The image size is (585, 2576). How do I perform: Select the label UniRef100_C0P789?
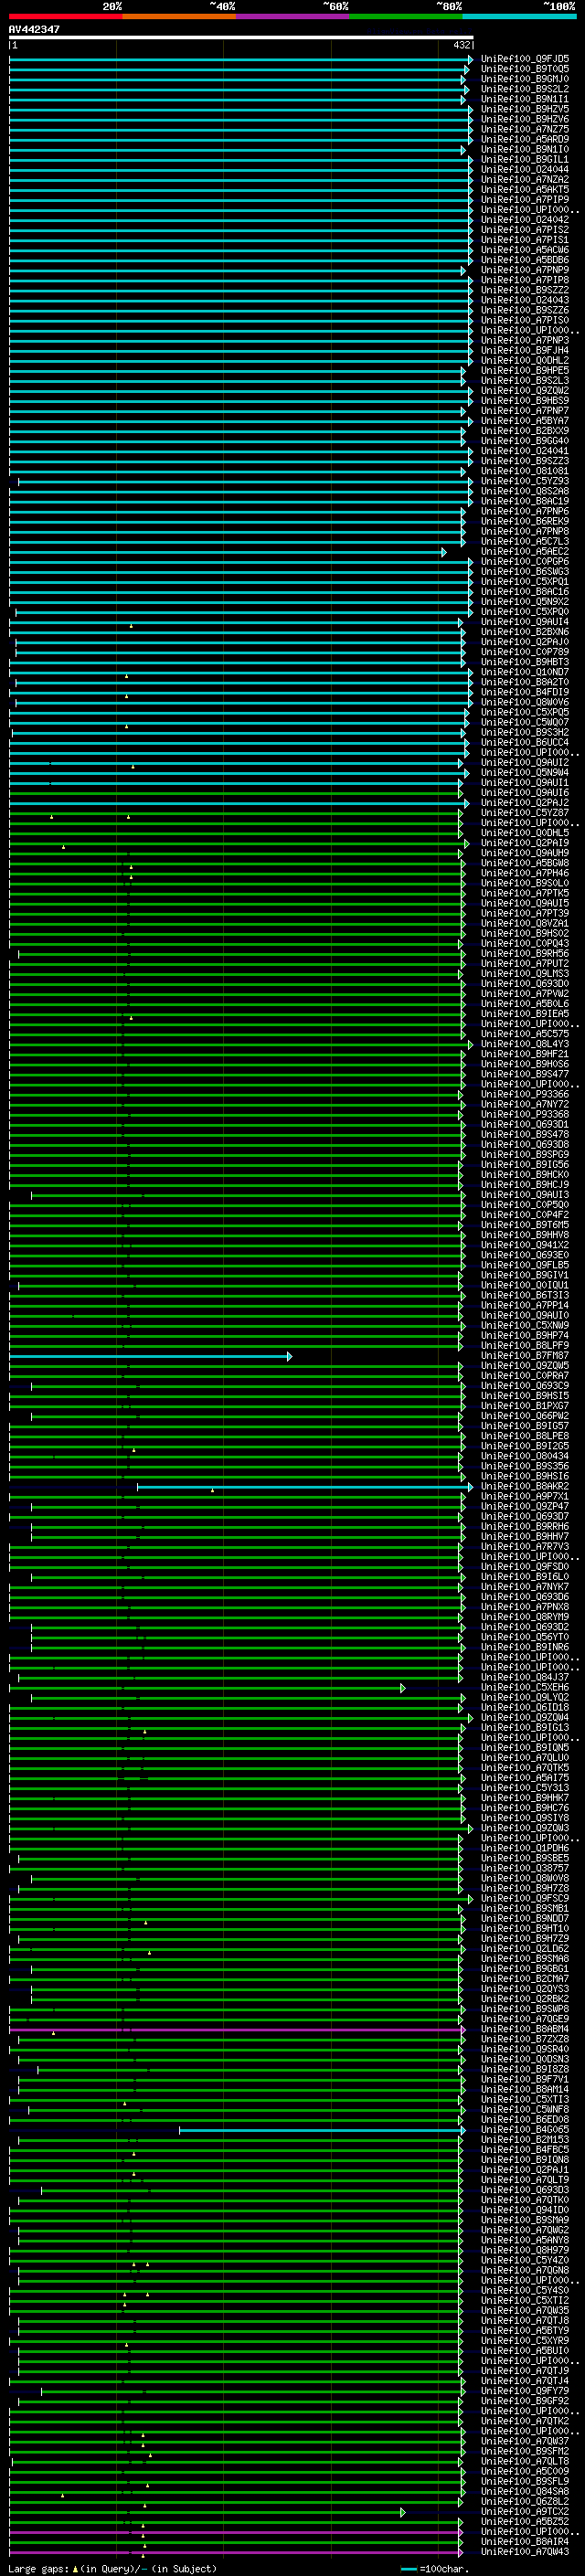click(x=525, y=652)
